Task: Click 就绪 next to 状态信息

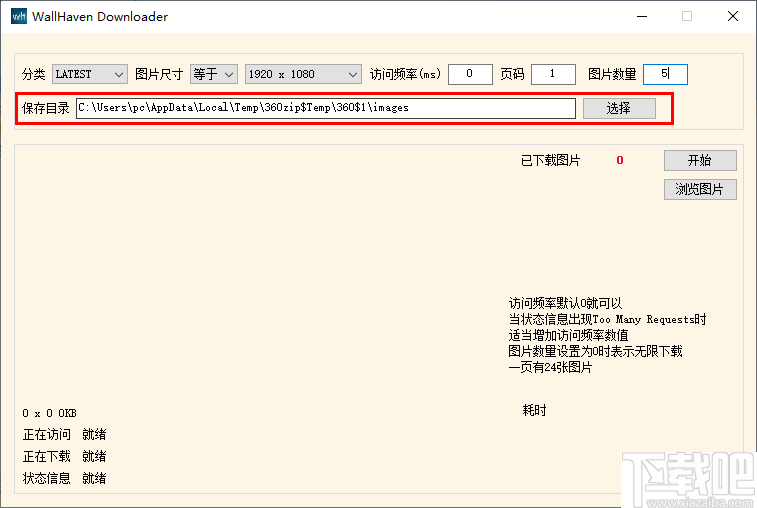Action: (94, 478)
